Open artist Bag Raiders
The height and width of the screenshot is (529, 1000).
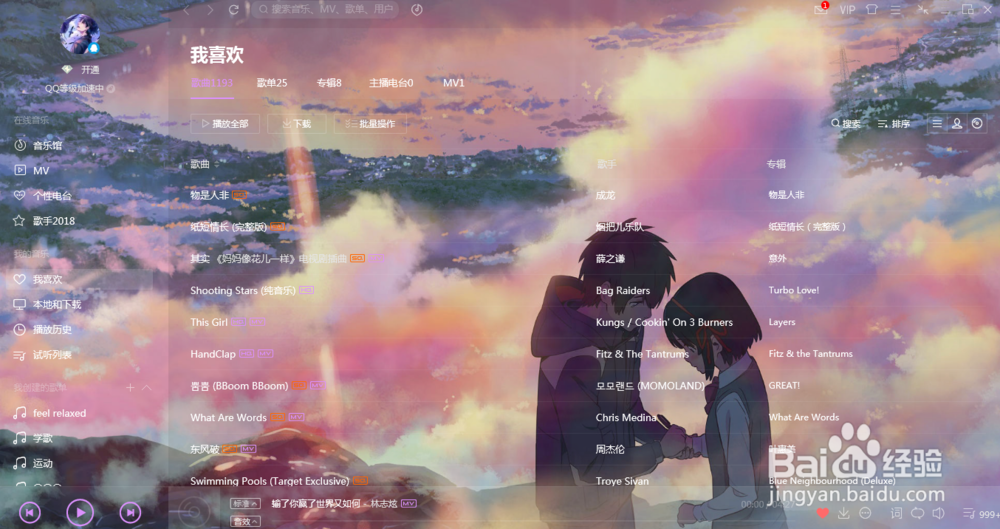point(623,290)
